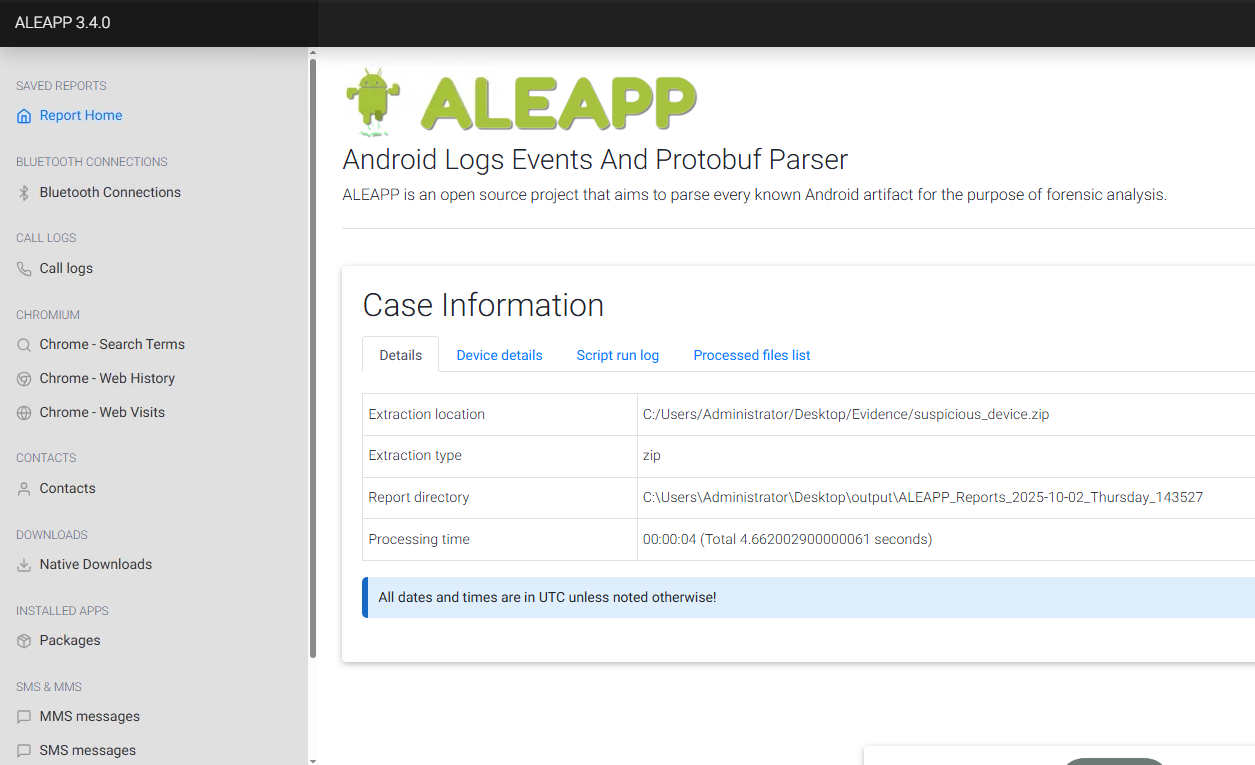1255x765 pixels.
Task: Select the Details tab
Action: pyautogui.click(x=400, y=355)
